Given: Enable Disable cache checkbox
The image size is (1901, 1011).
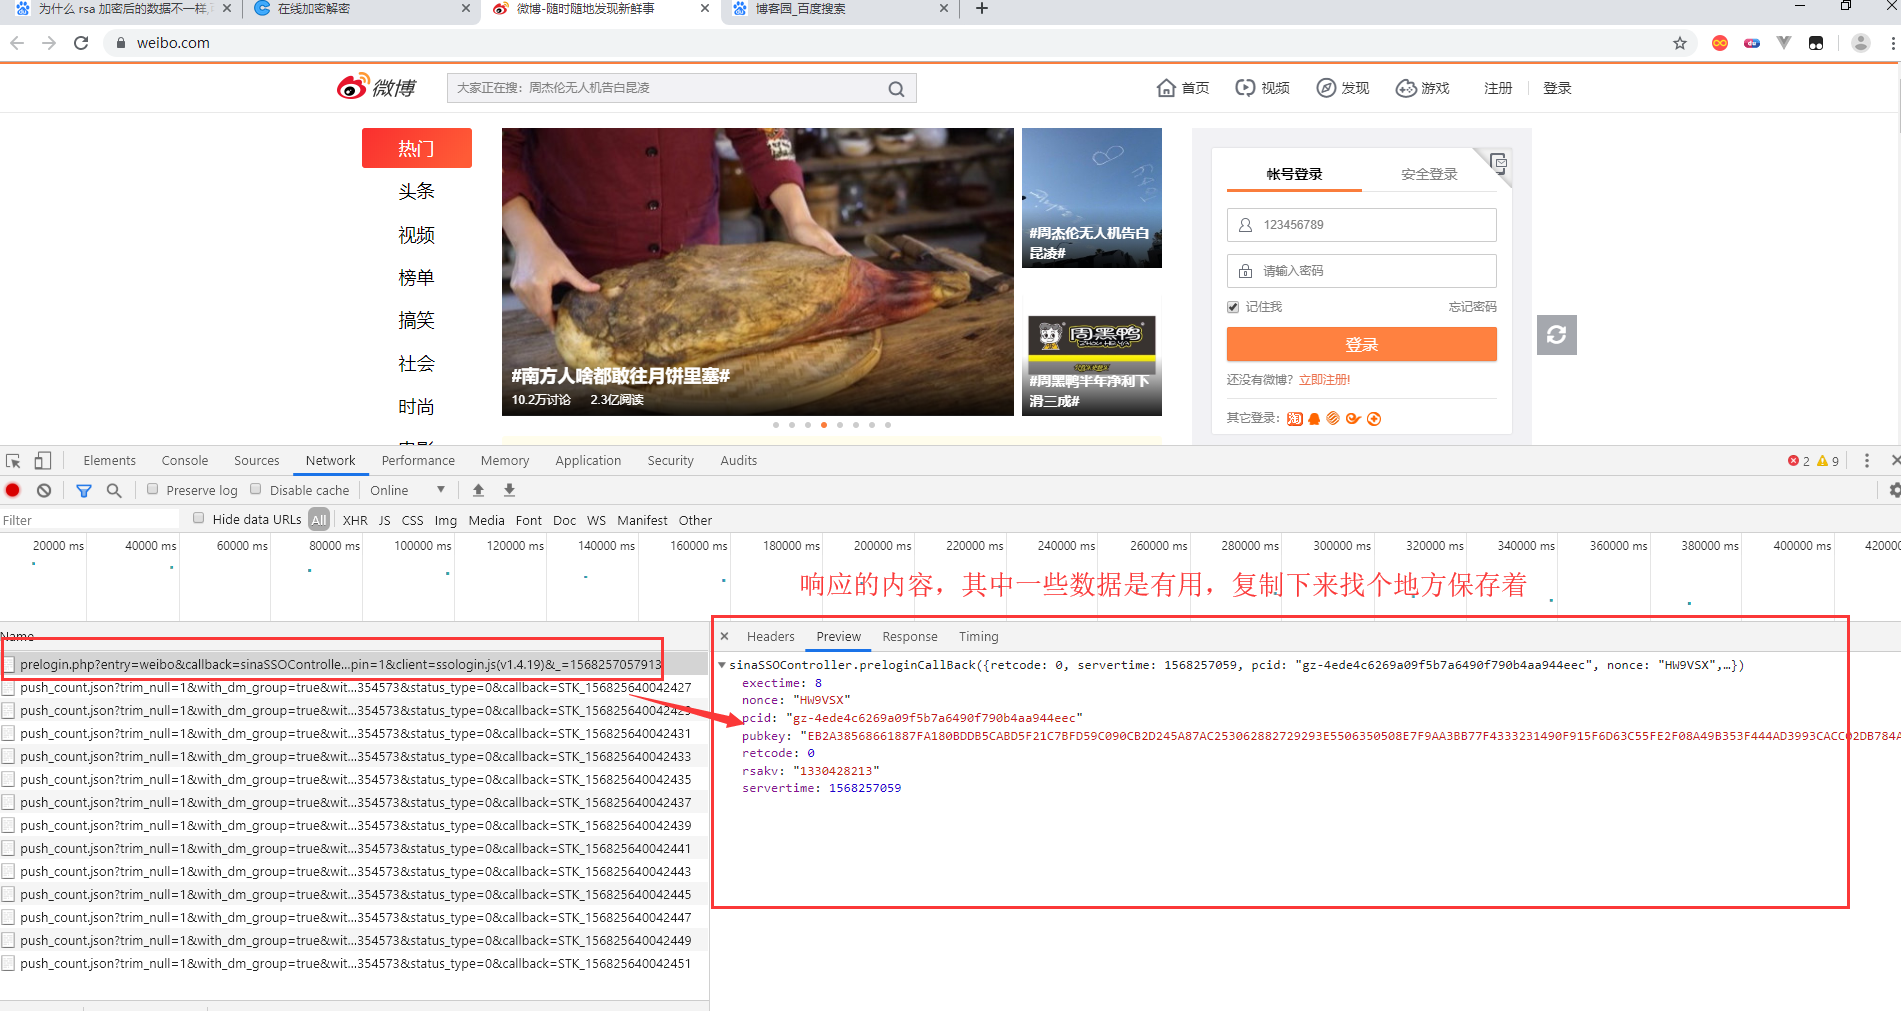Looking at the screenshot, I should pyautogui.click(x=256, y=489).
